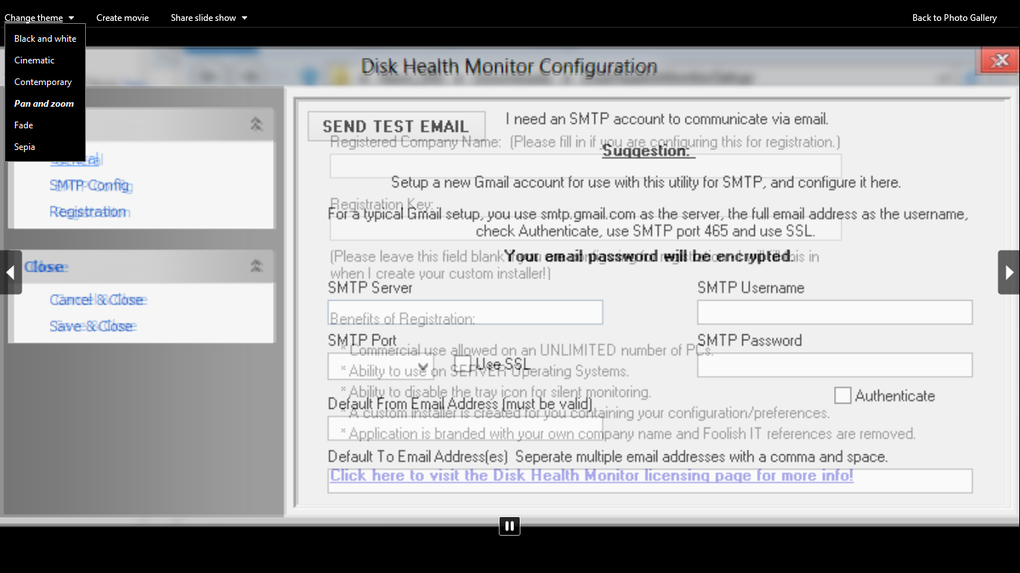Click the Close section header text
1020x573 pixels.
pyautogui.click(x=45, y=267)
